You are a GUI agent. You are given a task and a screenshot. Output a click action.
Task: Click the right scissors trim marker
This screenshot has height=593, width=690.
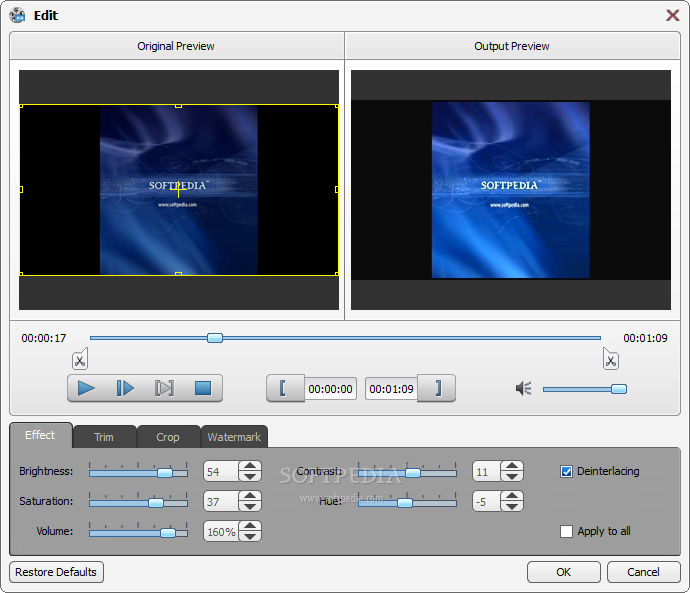tap(611, 359)
